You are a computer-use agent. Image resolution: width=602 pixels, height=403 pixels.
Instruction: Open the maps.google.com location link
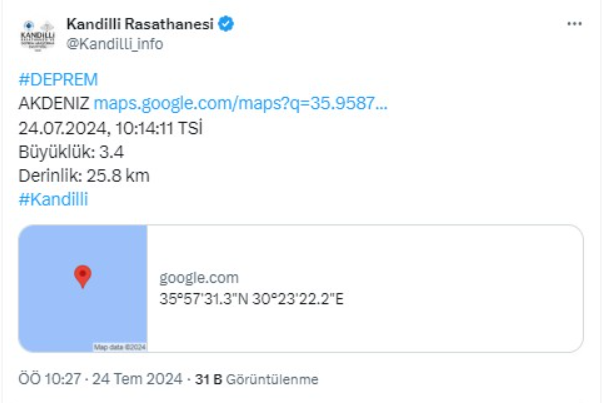pos(240,103)
